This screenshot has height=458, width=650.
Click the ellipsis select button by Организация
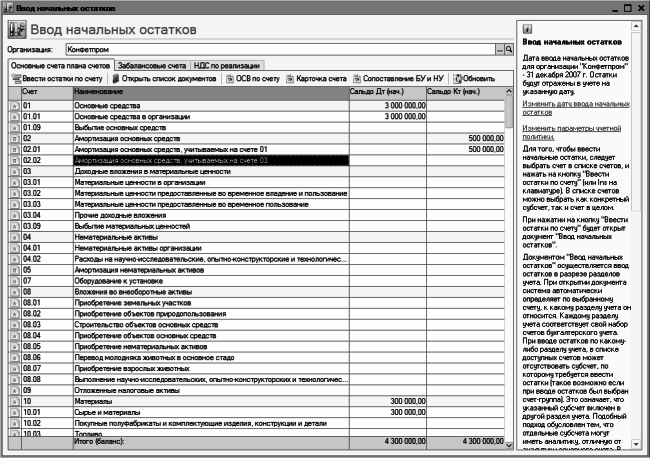(500, 50)
